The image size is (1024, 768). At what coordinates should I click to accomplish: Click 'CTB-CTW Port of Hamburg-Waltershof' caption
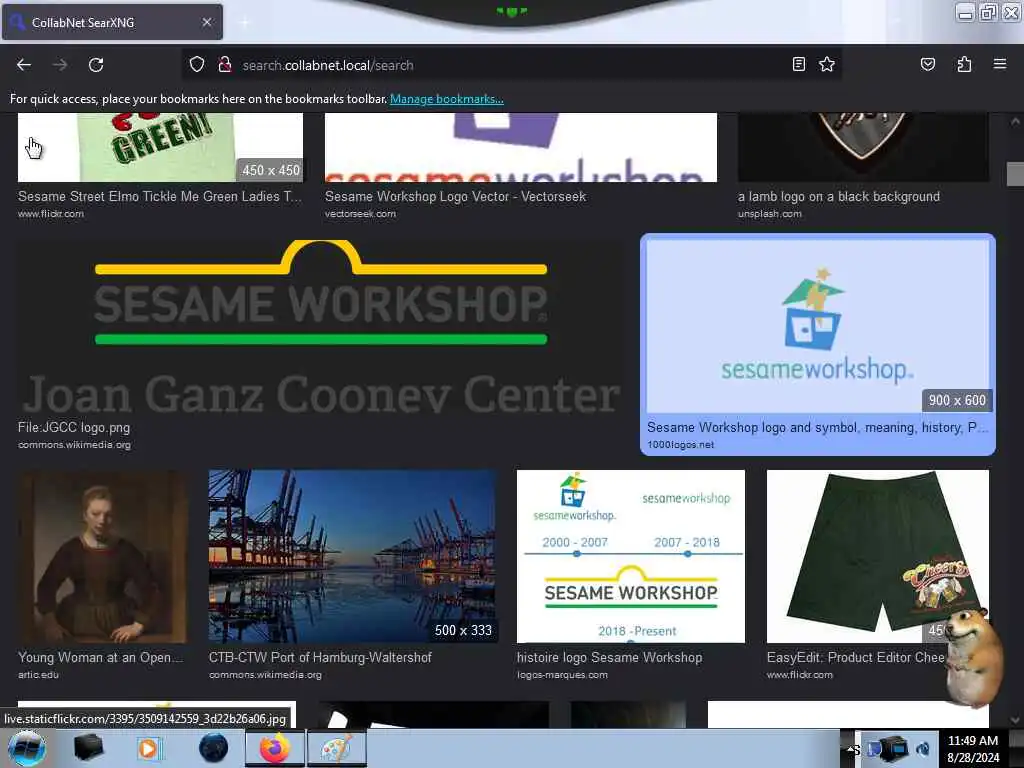pyautogui.click(x=320, y=658)
